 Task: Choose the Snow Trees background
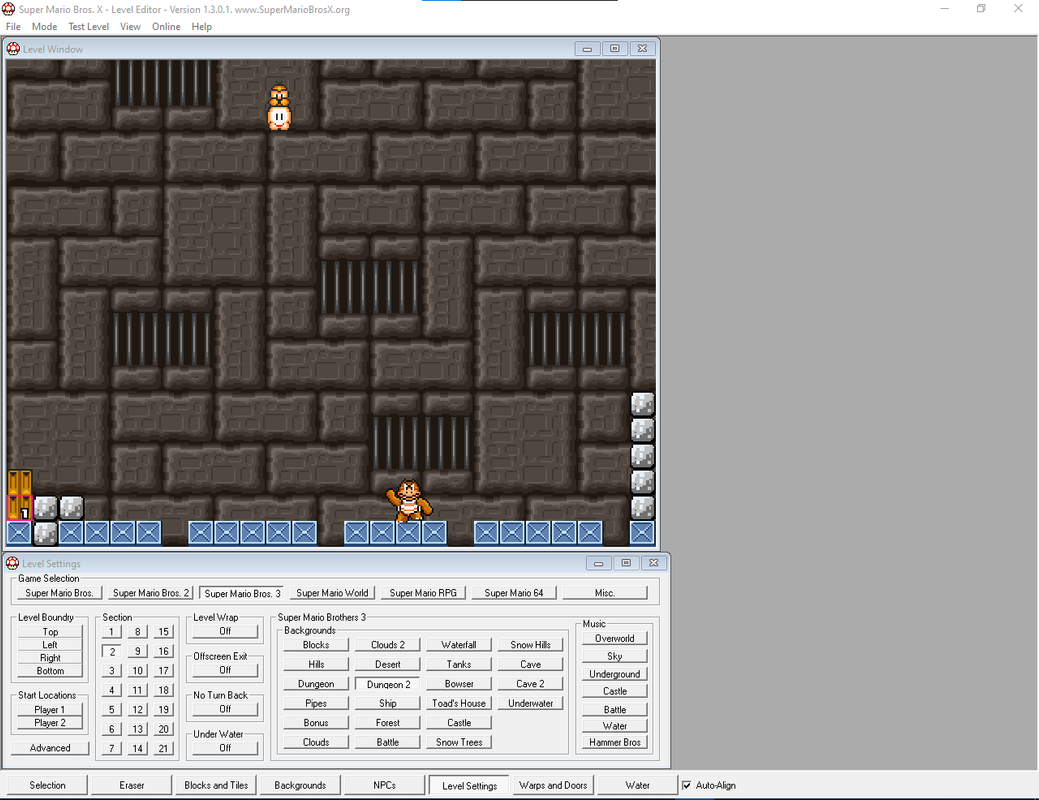(459, 742)
